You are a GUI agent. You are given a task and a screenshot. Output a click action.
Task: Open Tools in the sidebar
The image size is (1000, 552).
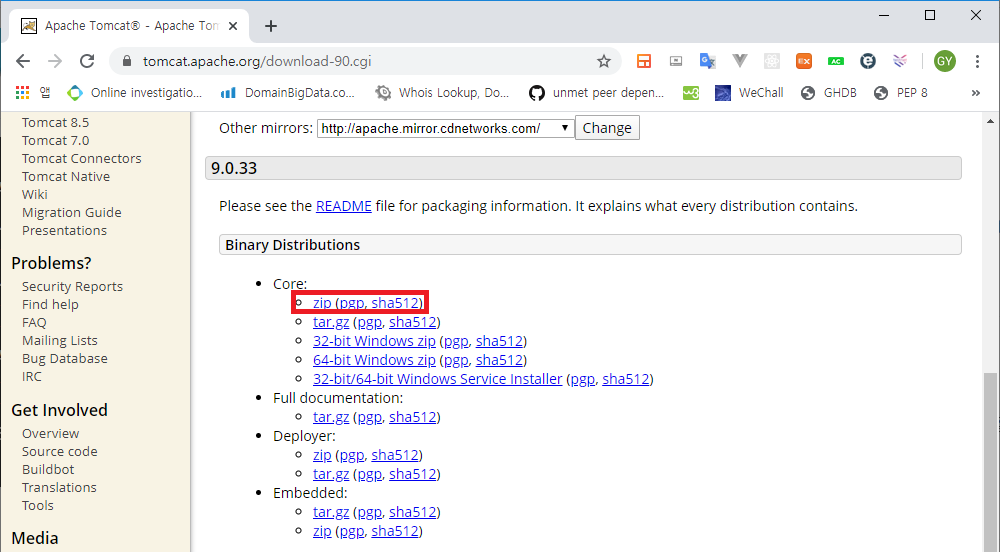38,505
